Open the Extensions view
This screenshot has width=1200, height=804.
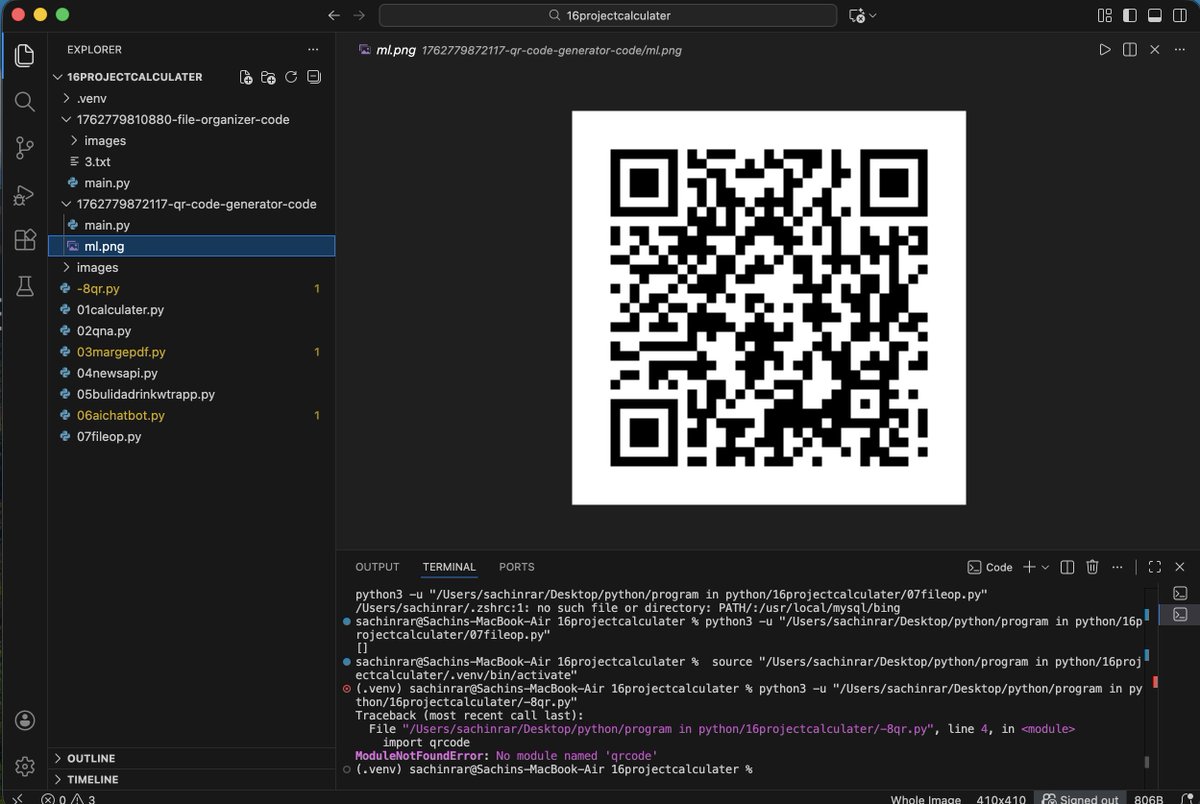point(24,241)
